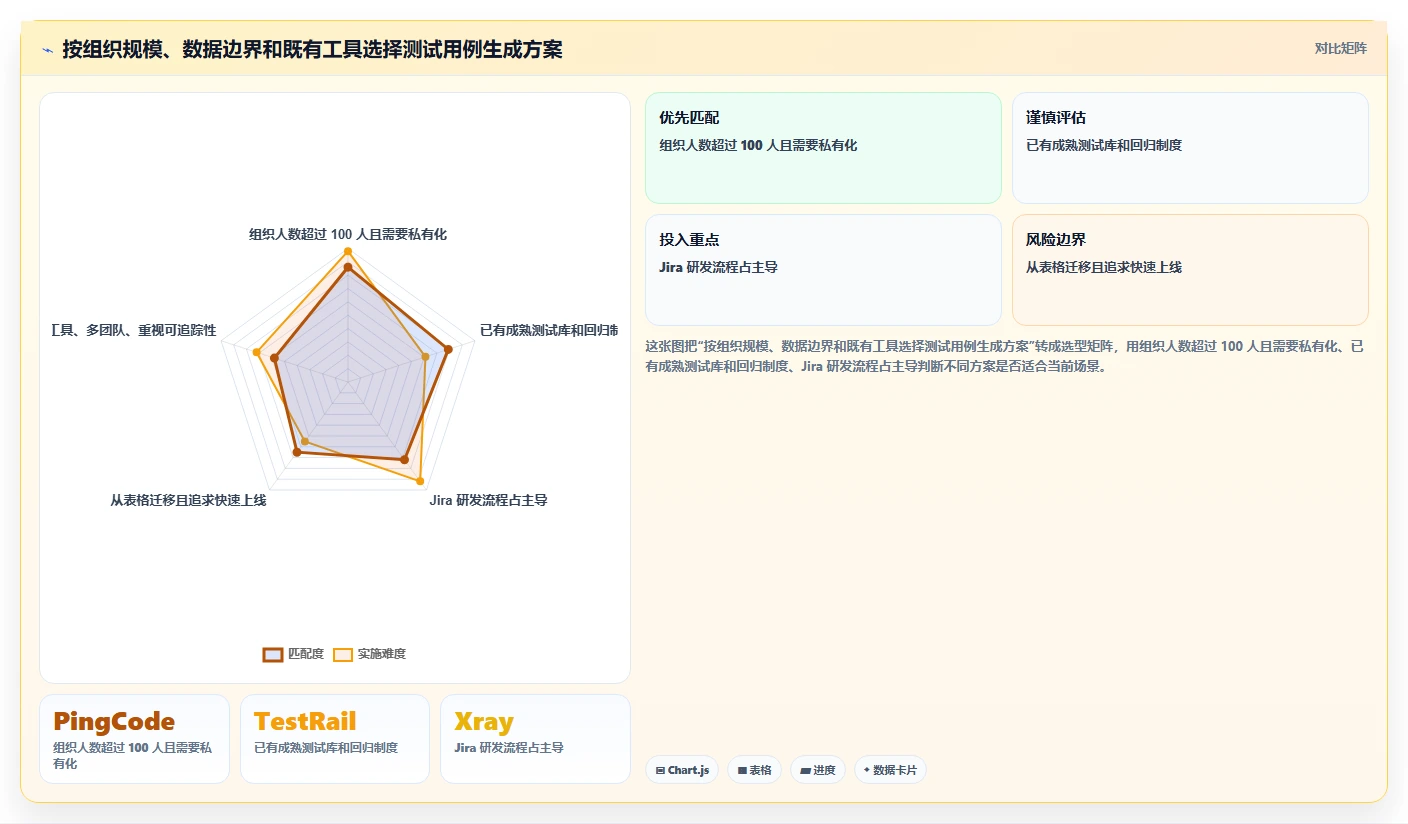The width and height of the screenshot is (1408, 824).
Task: Click the lightning icon beside the title
Action: coord(48,49)
